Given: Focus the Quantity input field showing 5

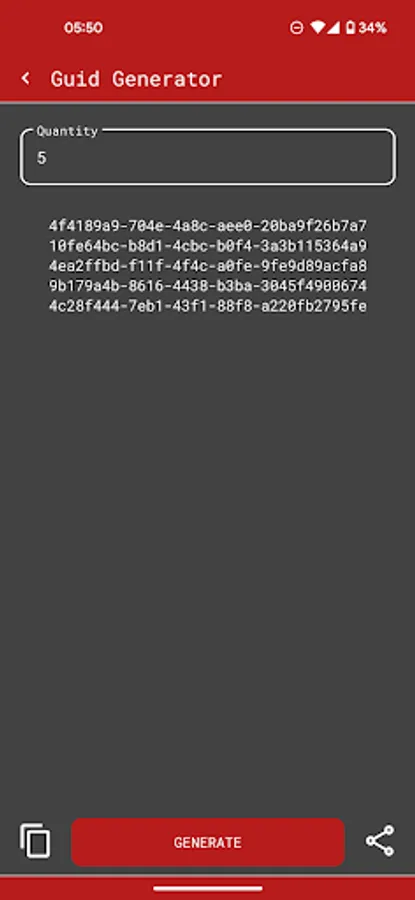Looking at the screenshot, I should pyautogui.click(x=208, y=157).
